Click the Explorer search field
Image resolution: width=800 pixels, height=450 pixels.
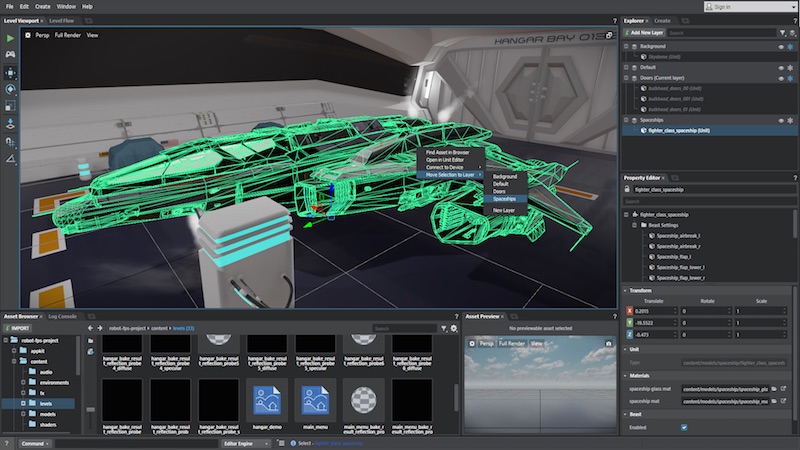pyautogui.click(x=721, y=33)
